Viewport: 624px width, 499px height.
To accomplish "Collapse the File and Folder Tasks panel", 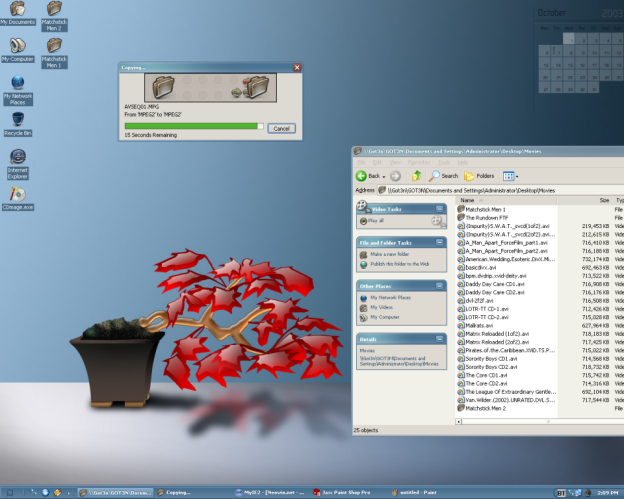I will [x=439, y=242].
